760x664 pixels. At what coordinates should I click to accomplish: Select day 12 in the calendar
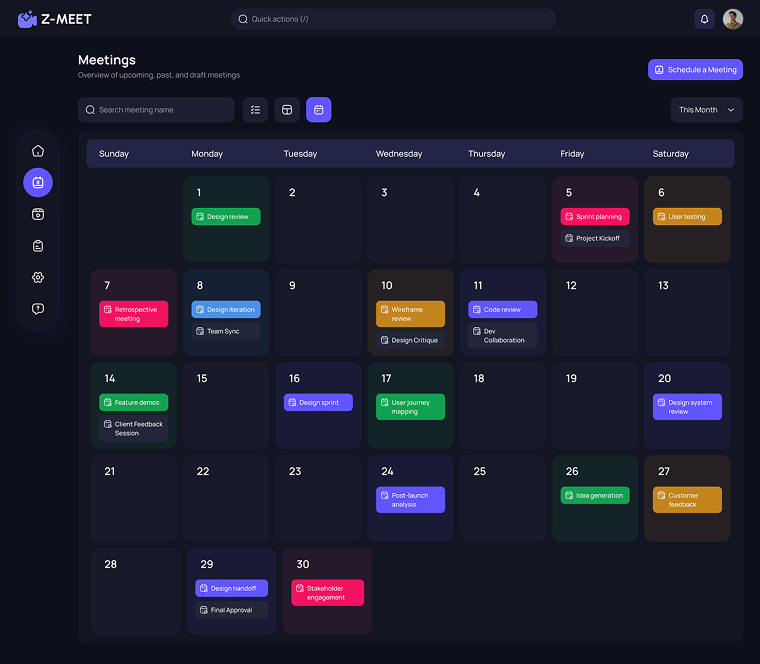click(595, 313)
